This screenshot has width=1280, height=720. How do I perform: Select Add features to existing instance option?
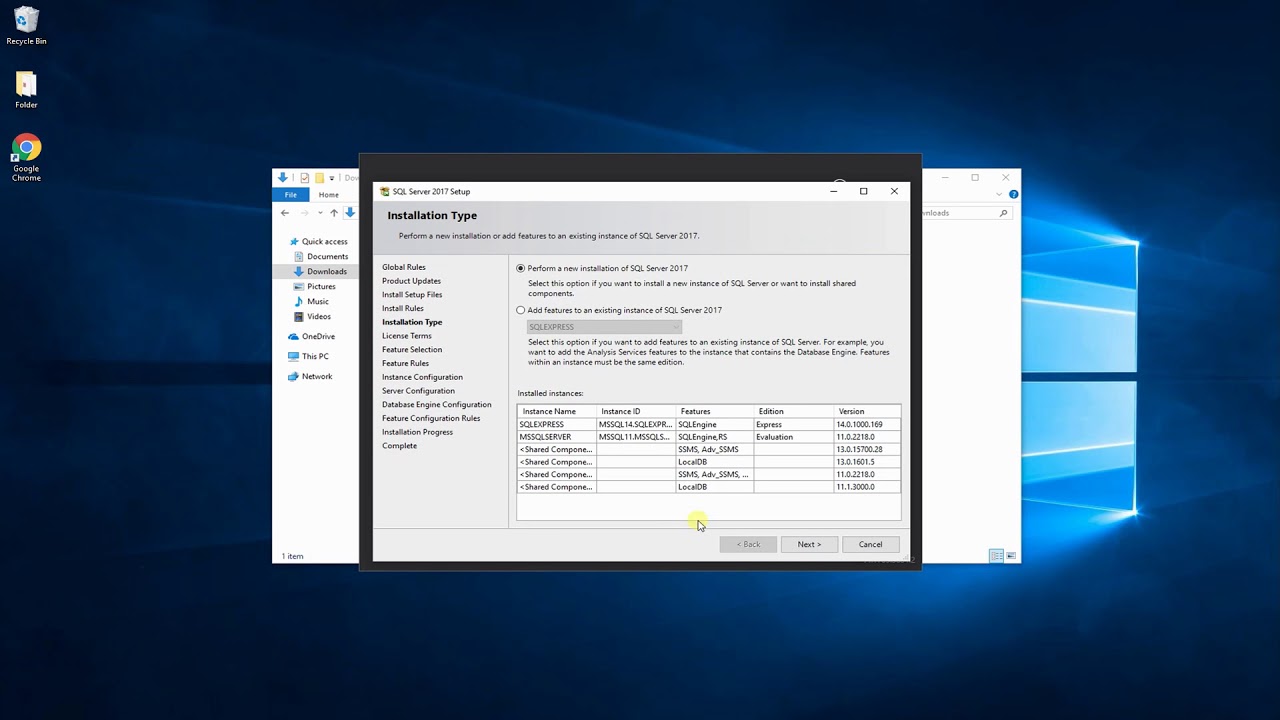point(521,310)
